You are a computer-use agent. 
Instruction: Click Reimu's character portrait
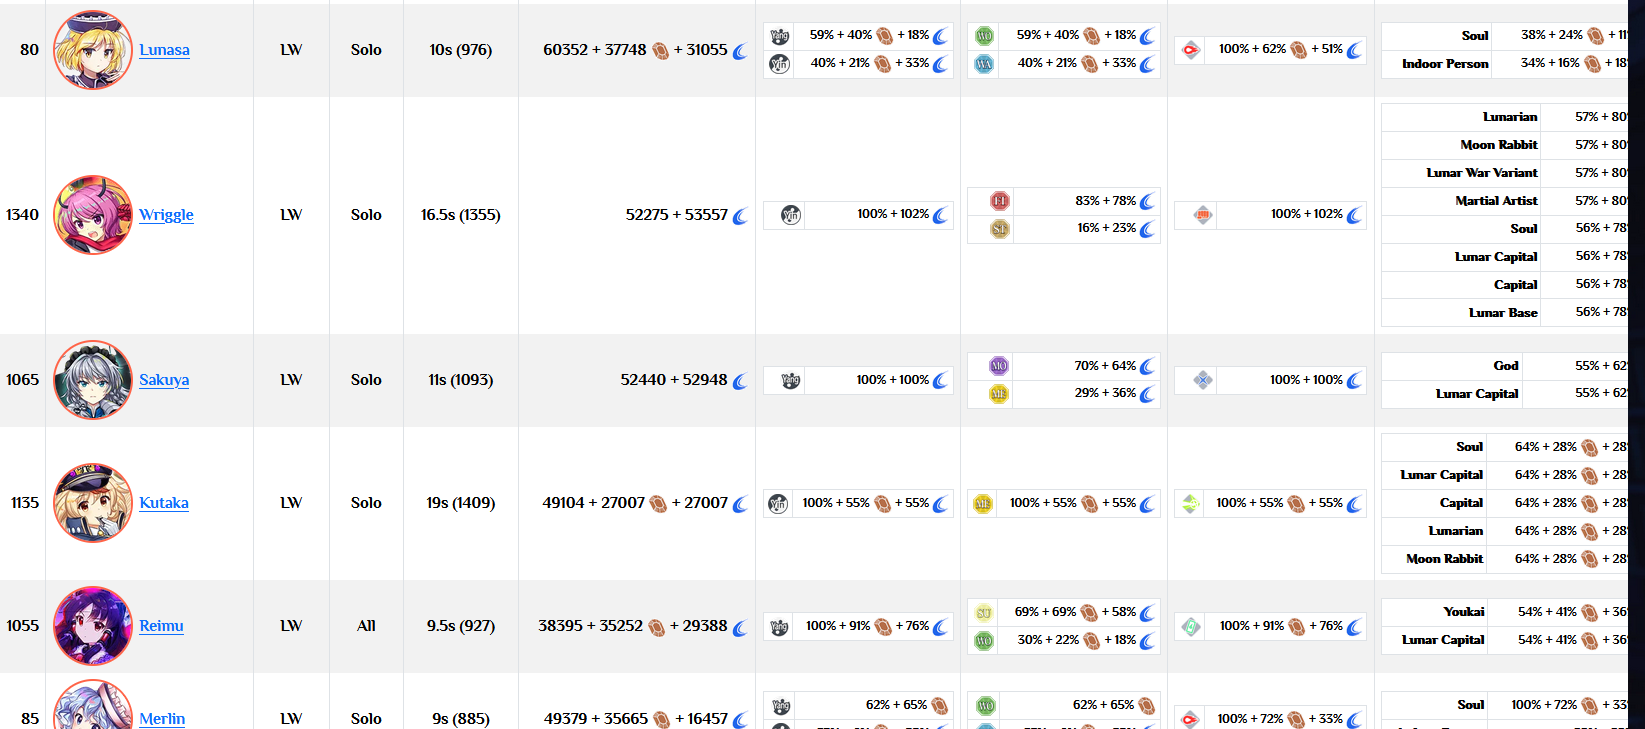[93, 626]
